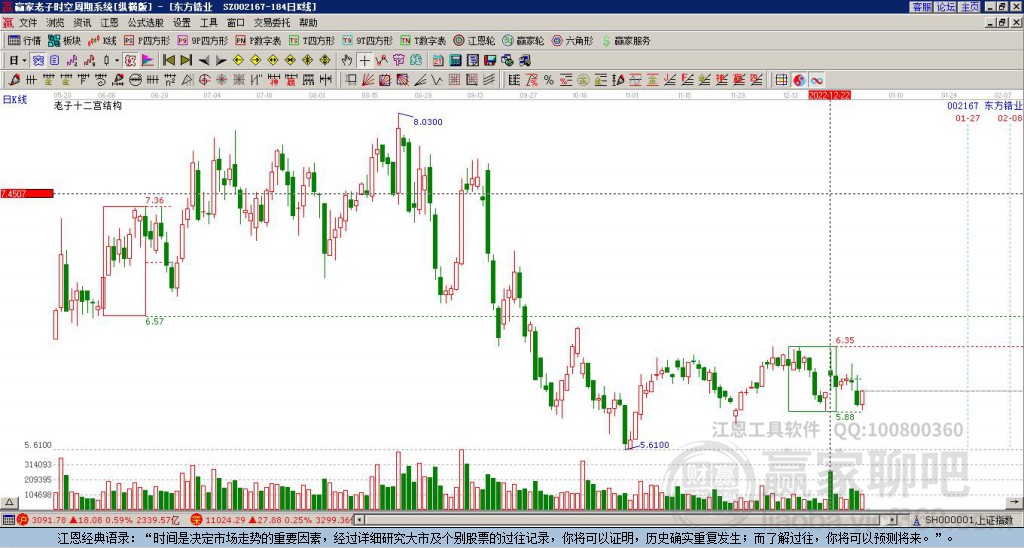
Task: Toggle the infinity loop icon button
Action: pos(816,80)
